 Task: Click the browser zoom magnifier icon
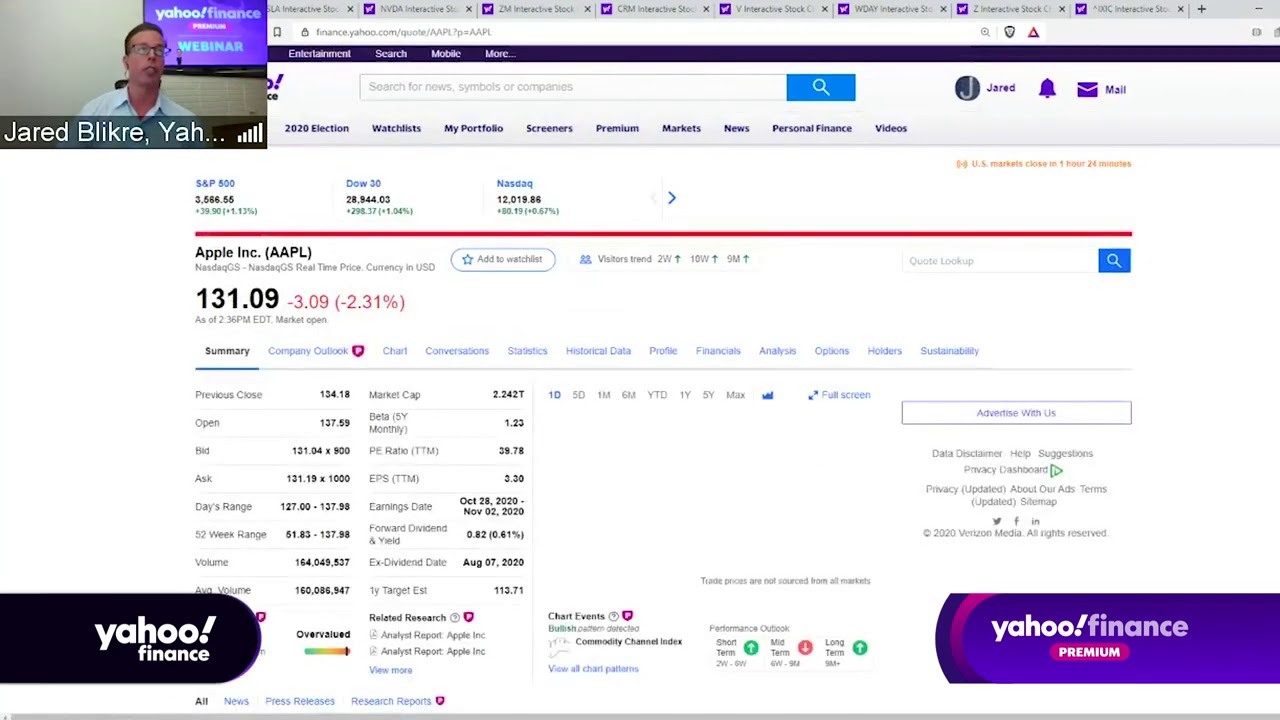pyautogui.click(x=985, y=32)
